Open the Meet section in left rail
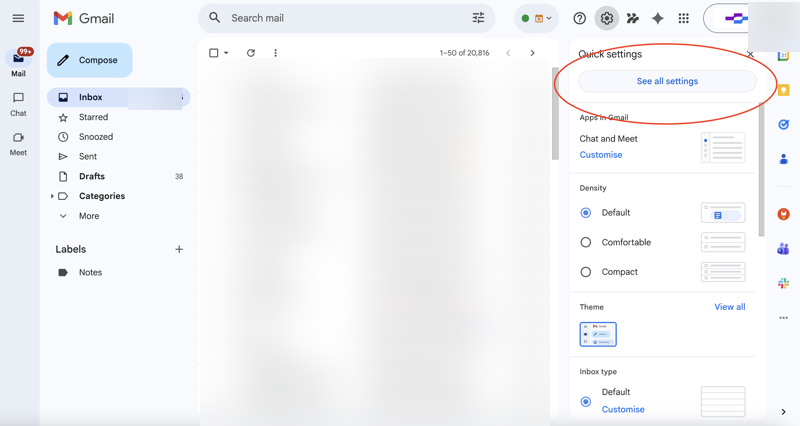The height and width of the screenshot is (426, 800). [x=18, y=144]
